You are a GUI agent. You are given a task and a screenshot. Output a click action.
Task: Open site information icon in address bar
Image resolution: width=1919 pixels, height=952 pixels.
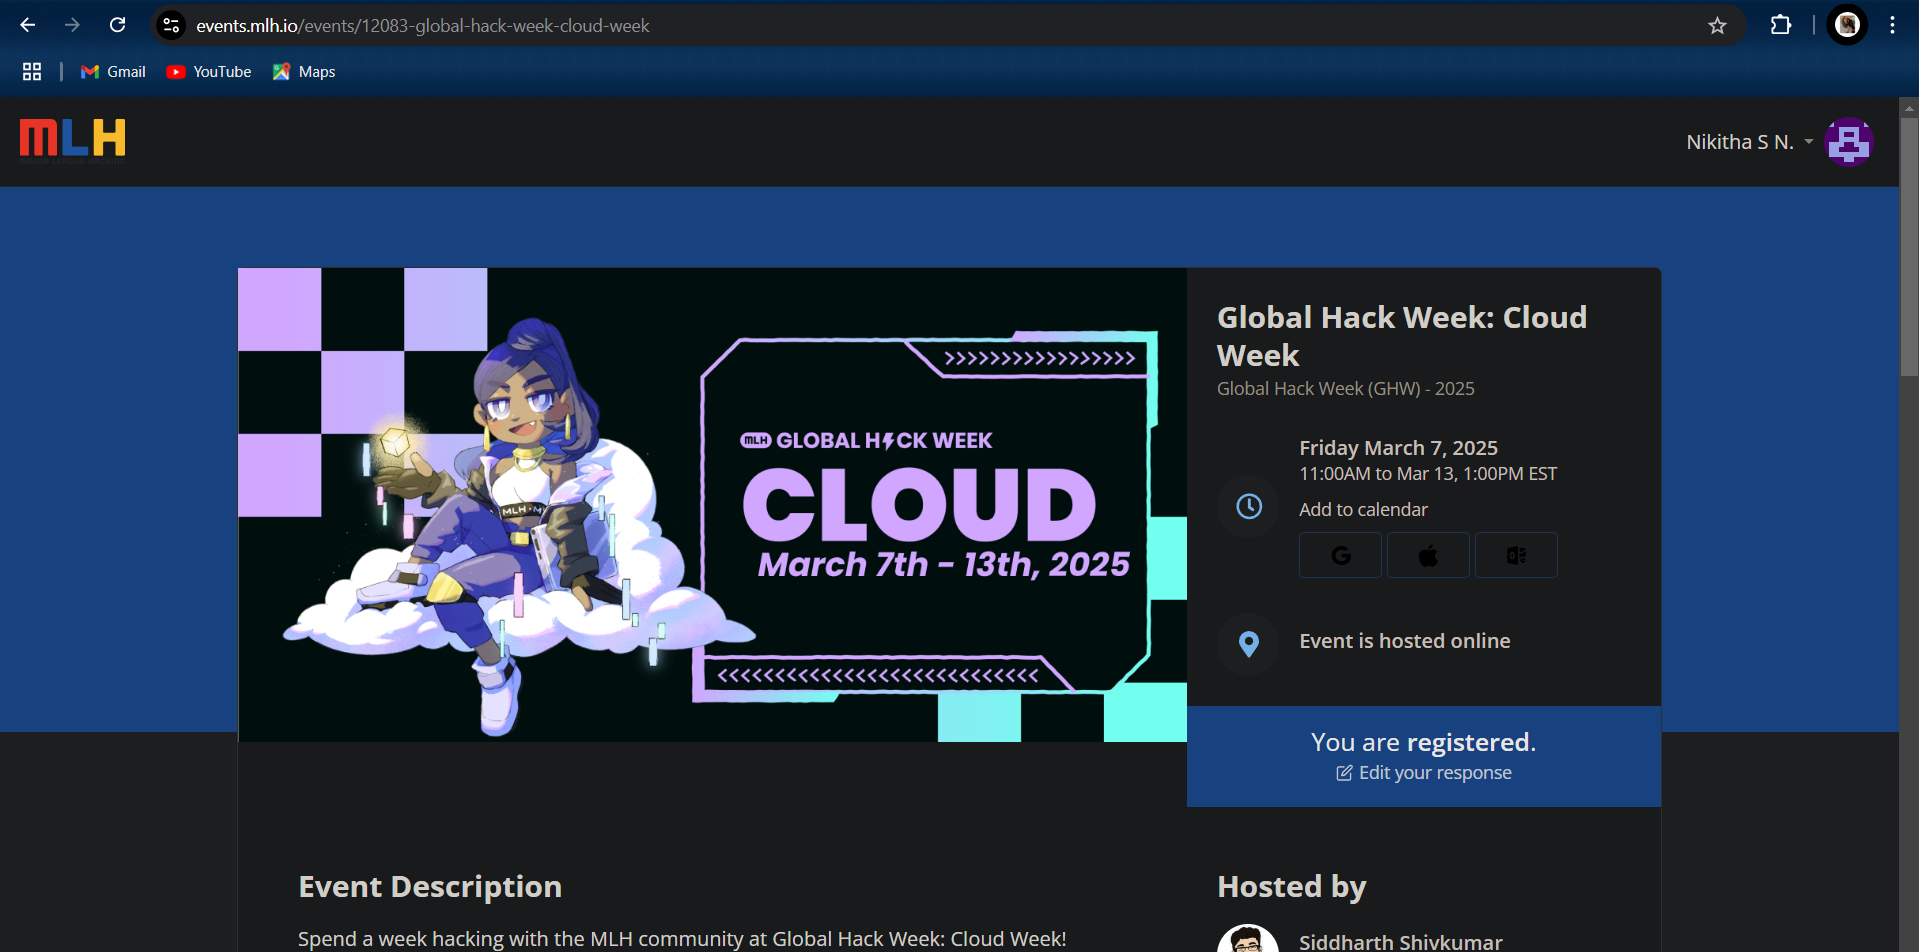click(172, 25)
